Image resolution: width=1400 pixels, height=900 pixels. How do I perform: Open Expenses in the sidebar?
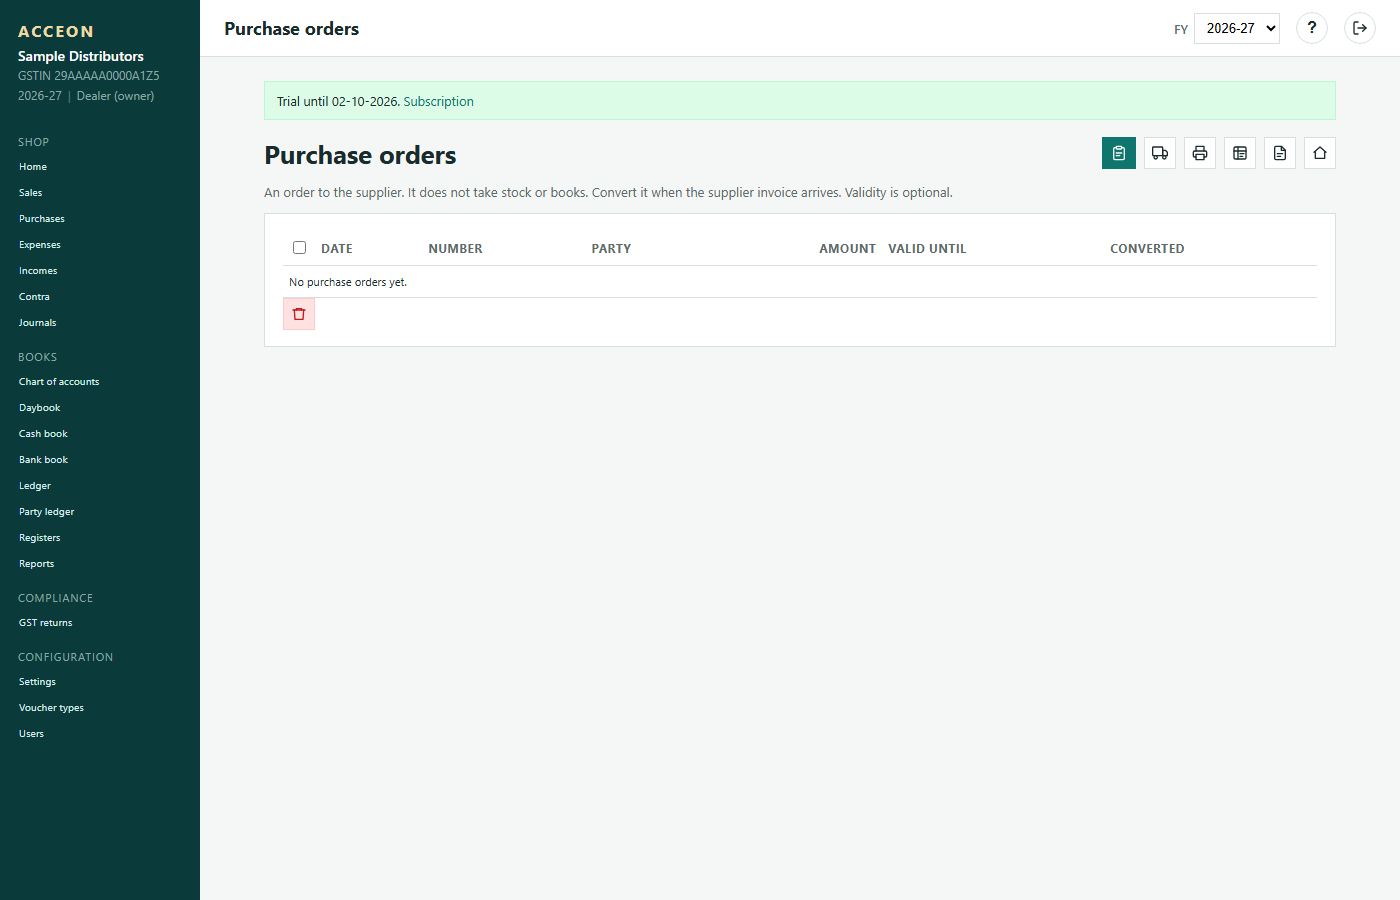tap(40, 245)
